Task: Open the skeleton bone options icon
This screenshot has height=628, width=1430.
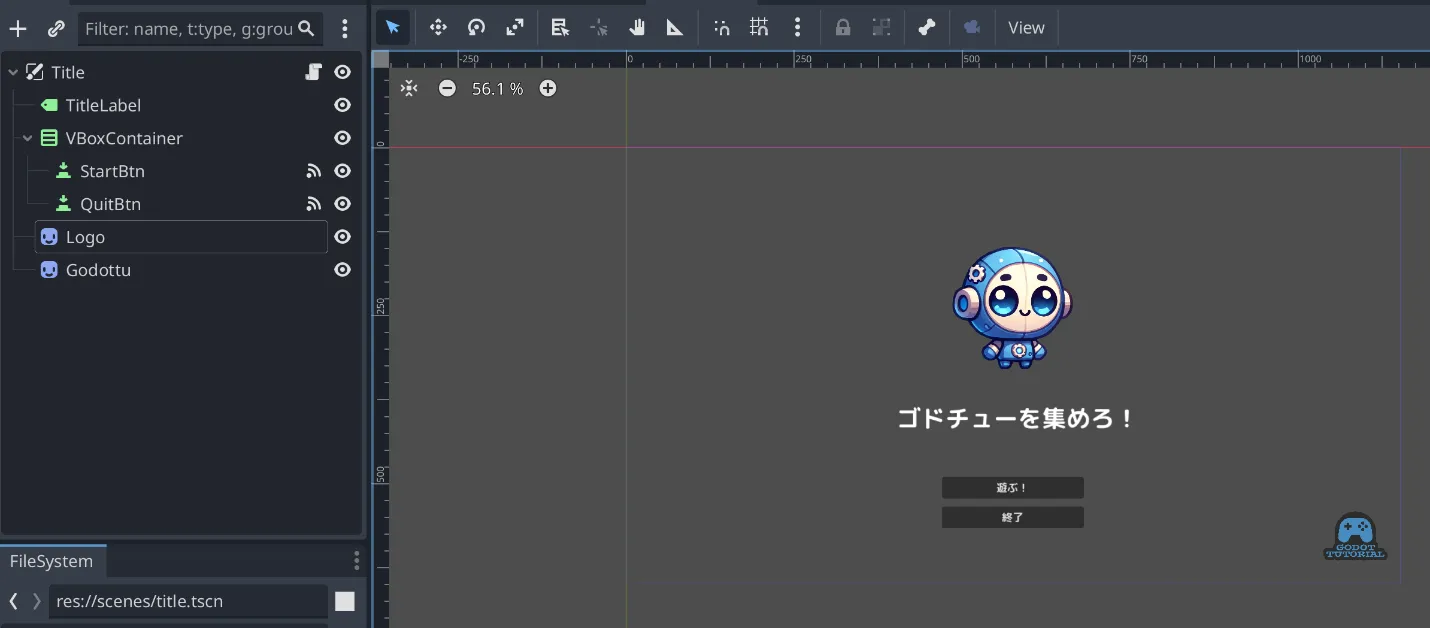Action: point(927,28)
